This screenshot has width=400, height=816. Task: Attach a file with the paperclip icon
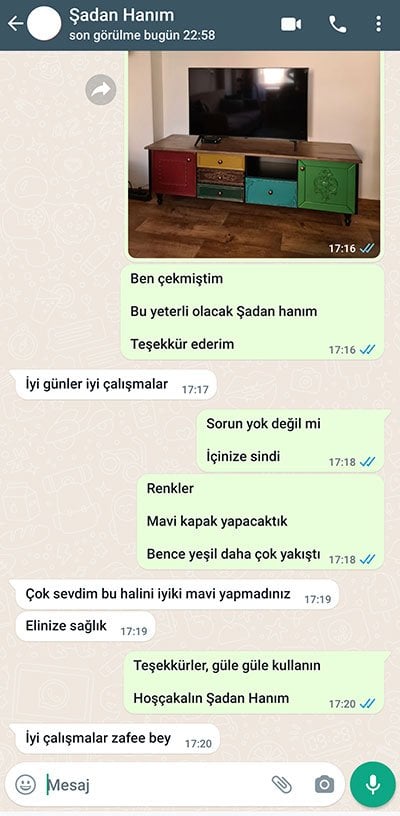(x=280, y=784)
